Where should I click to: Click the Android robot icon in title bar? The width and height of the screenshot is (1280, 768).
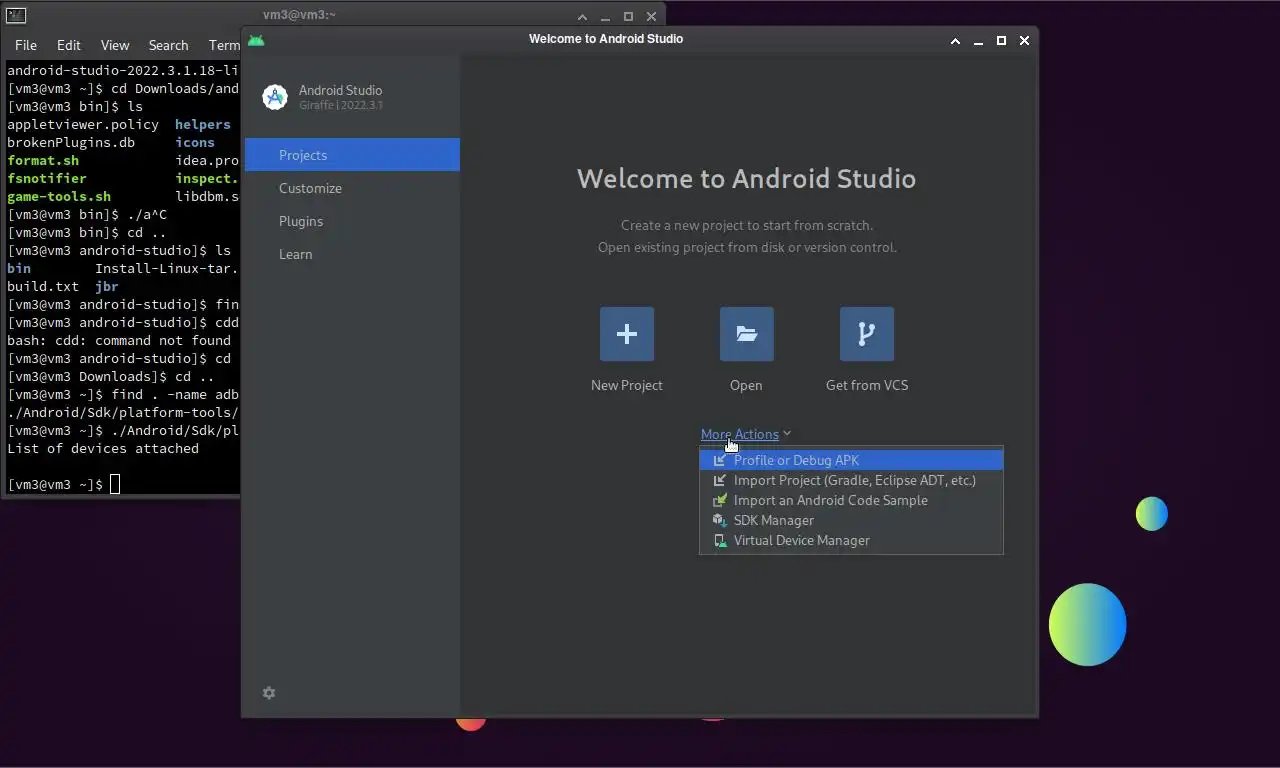click(256, 40)
